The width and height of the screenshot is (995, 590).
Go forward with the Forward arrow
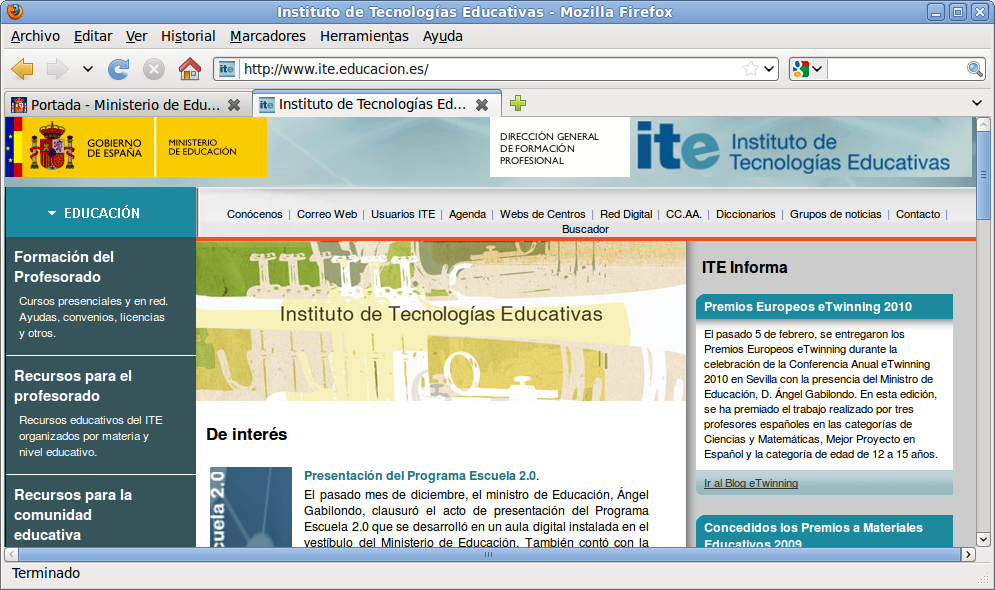(57, 69)
